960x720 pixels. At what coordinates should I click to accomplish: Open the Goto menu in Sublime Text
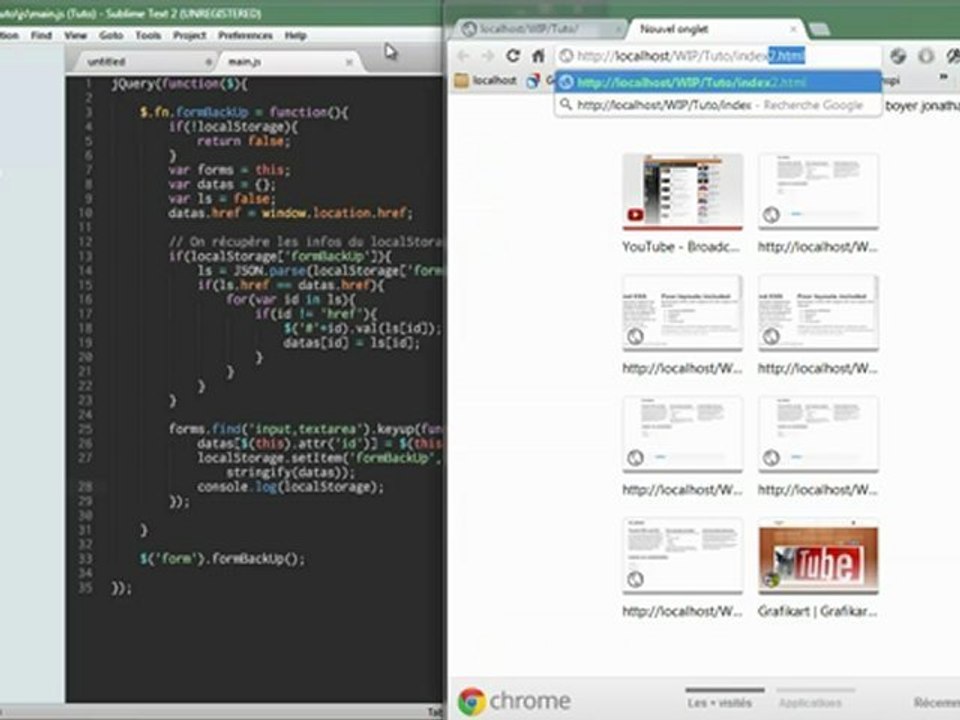coord(111,36)
